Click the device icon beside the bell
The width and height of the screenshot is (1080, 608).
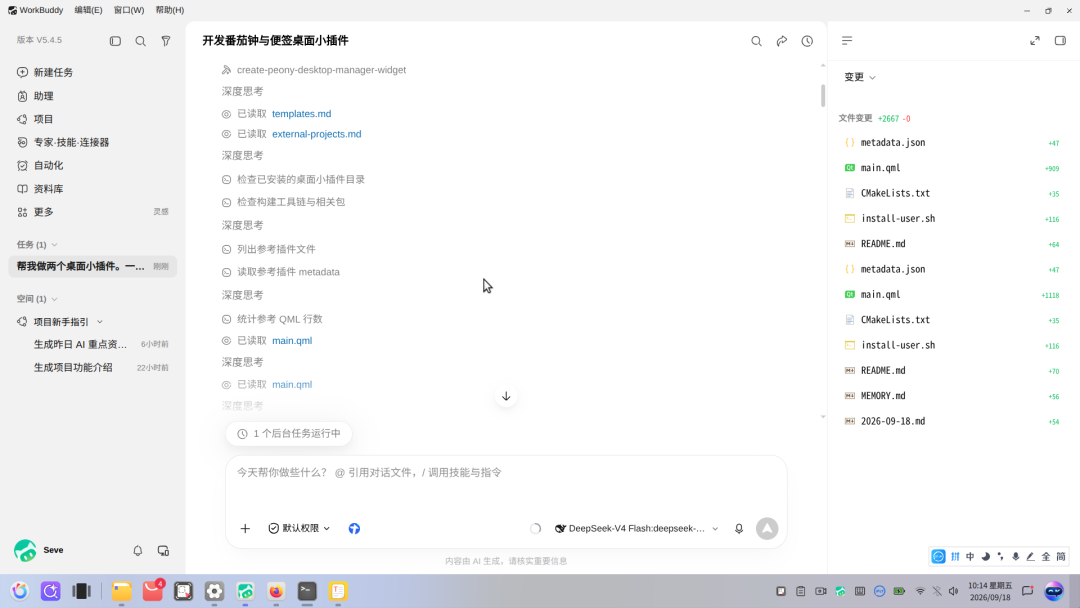point(163,551)
